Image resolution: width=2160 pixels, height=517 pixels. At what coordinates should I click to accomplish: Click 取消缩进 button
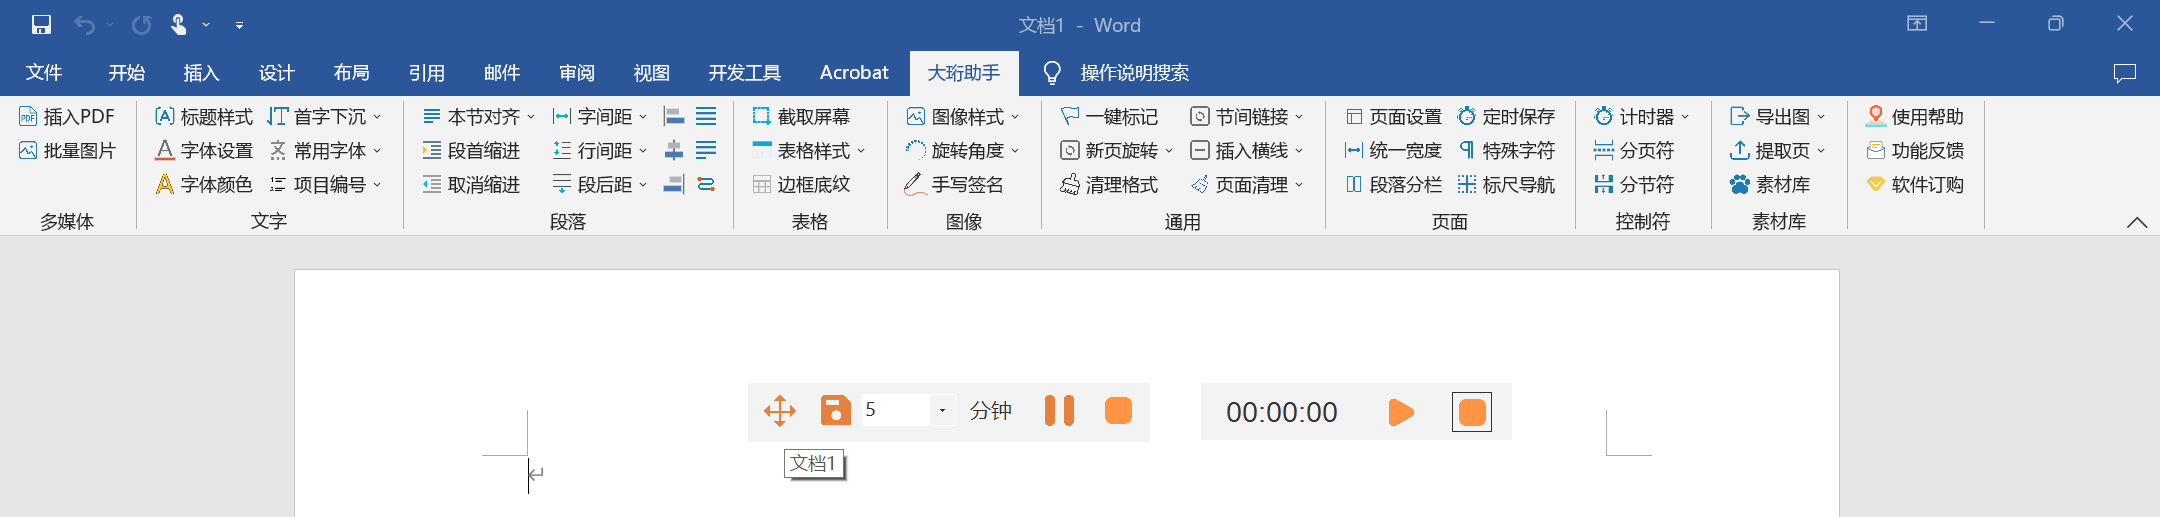point(471,185)
